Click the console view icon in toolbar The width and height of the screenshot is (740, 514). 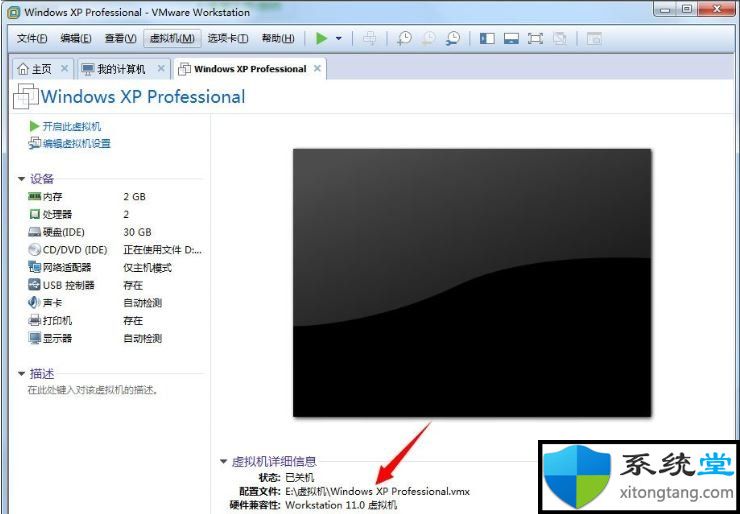594,39
